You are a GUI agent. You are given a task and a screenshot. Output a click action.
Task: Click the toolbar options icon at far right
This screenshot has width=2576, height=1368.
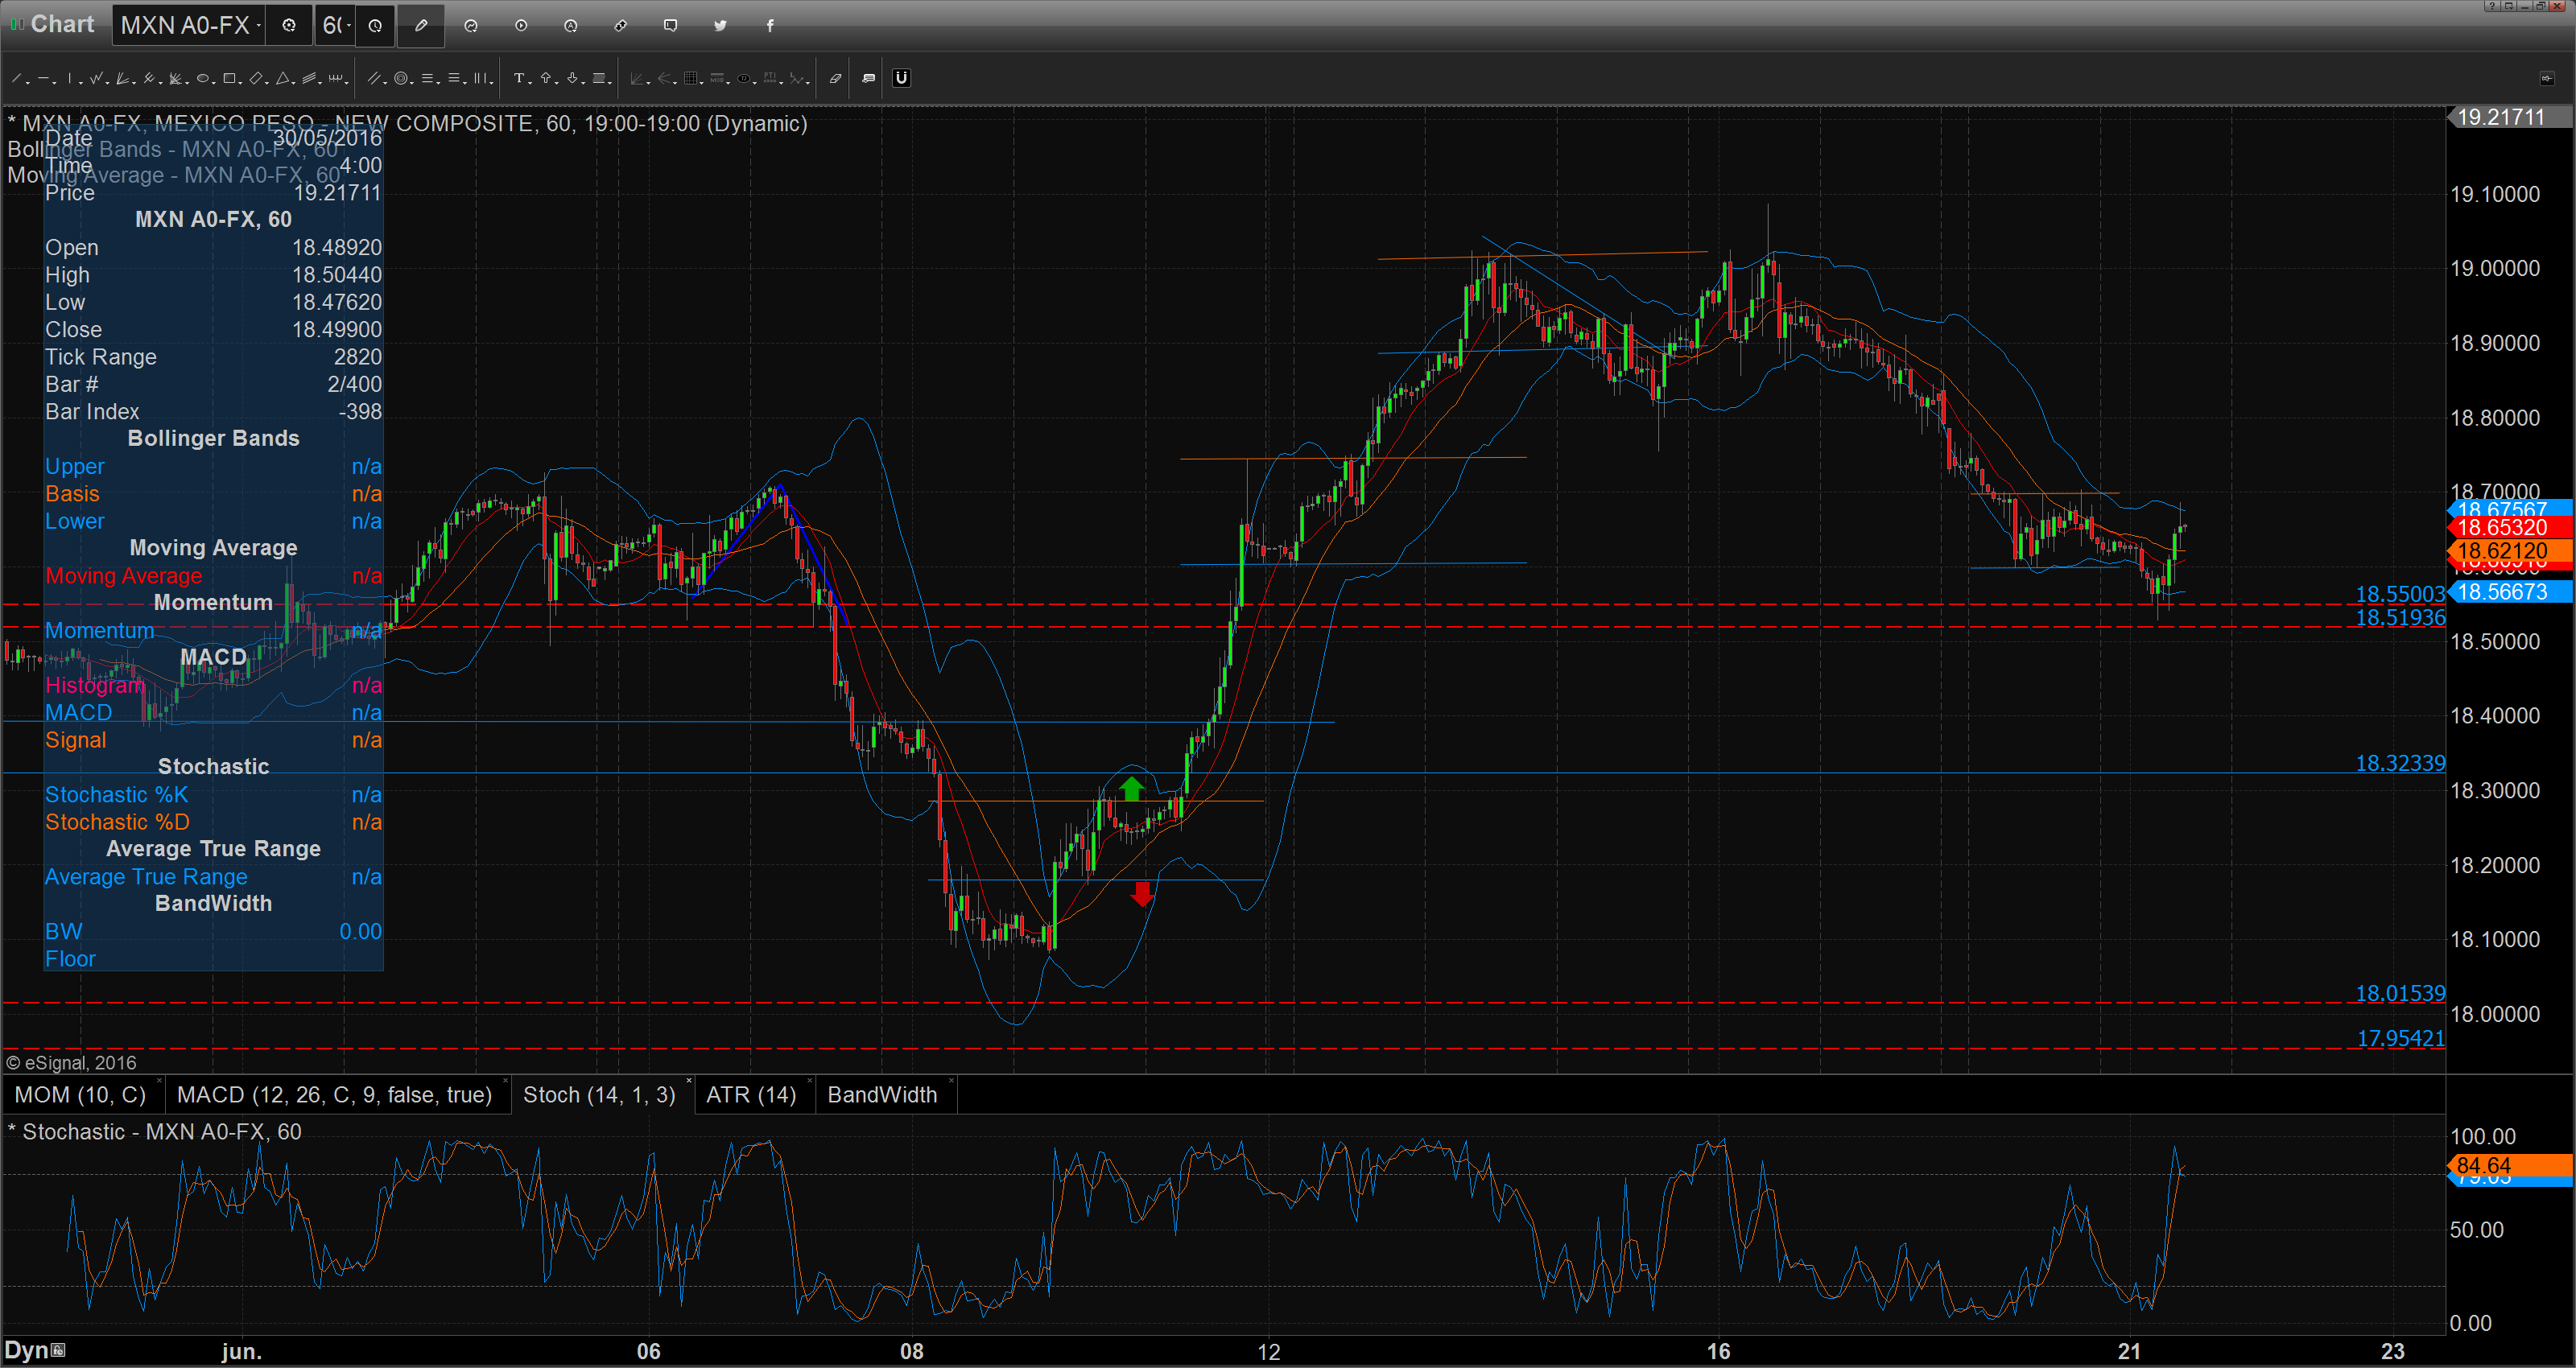(2547, 78)
